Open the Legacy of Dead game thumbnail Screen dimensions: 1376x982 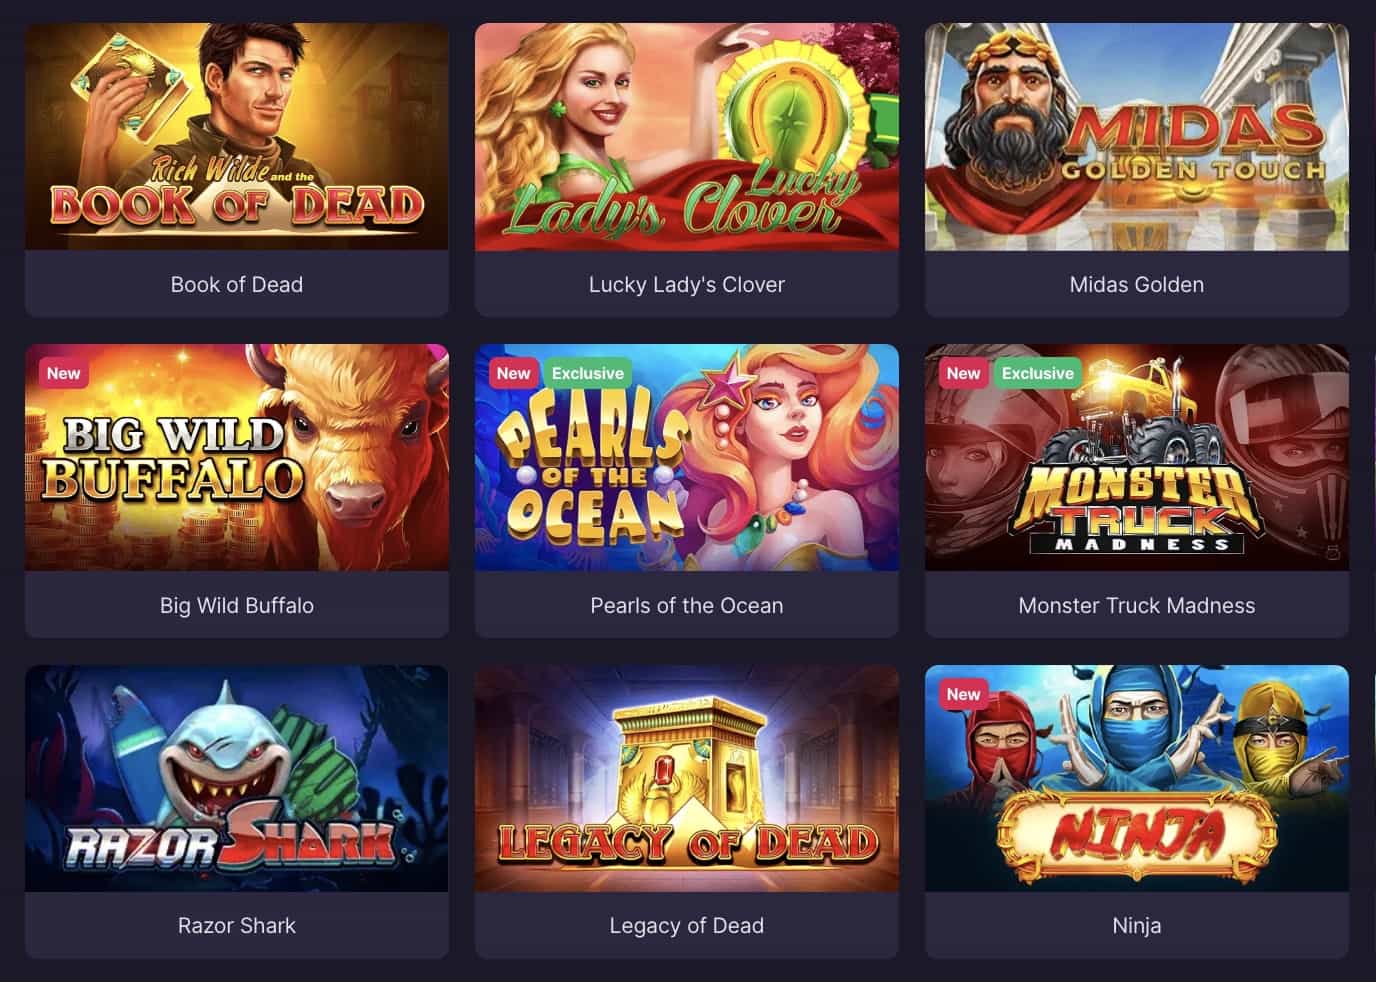point(687,778)
